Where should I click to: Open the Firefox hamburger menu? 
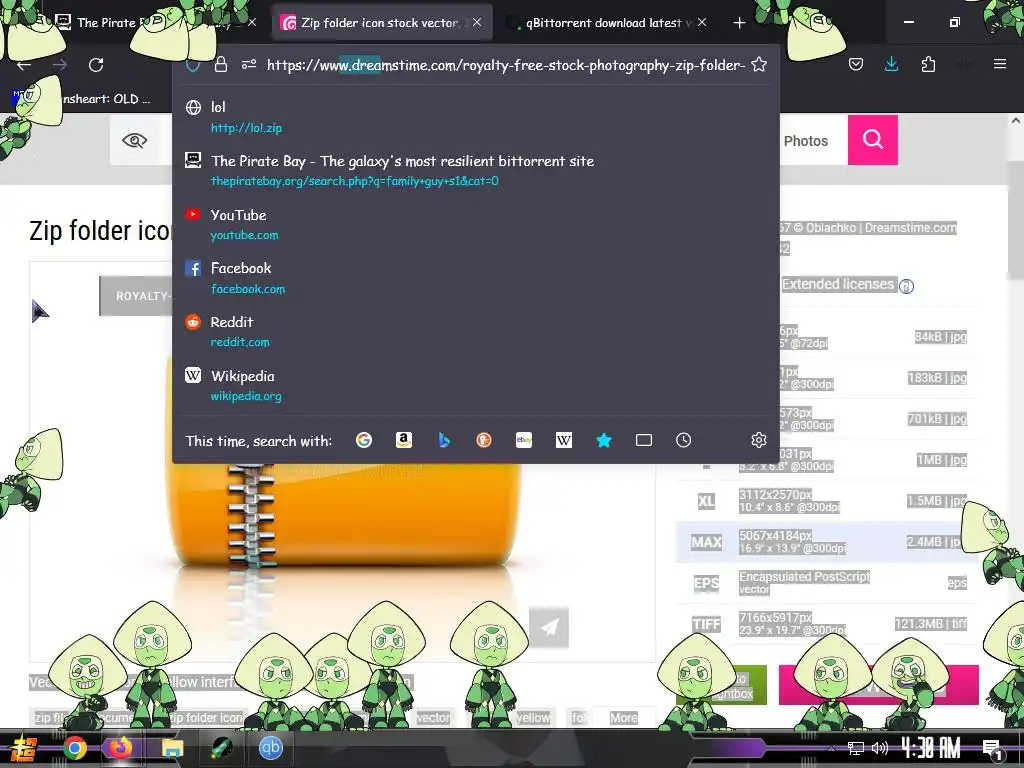click(999, 64)
